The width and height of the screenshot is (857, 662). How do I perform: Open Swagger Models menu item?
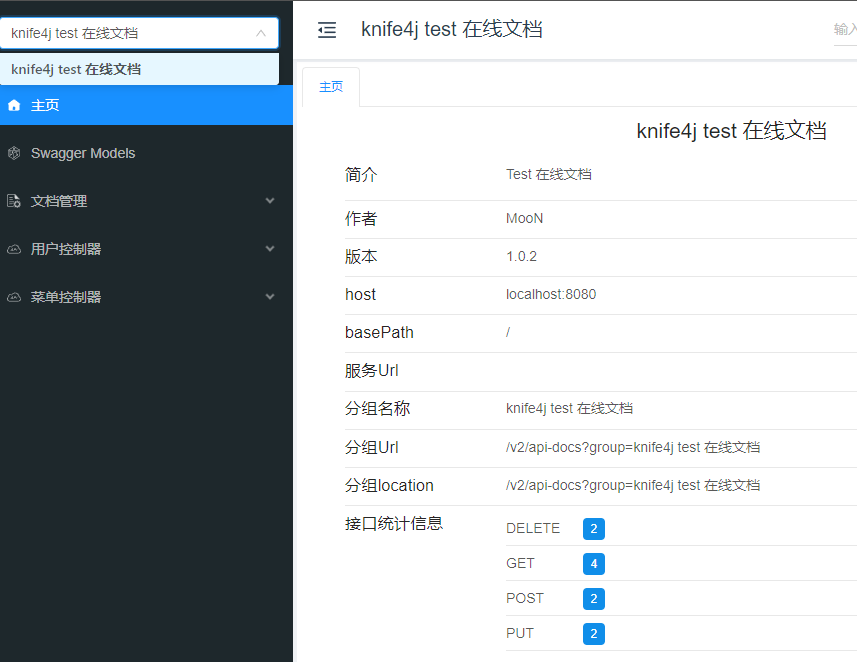146,153
